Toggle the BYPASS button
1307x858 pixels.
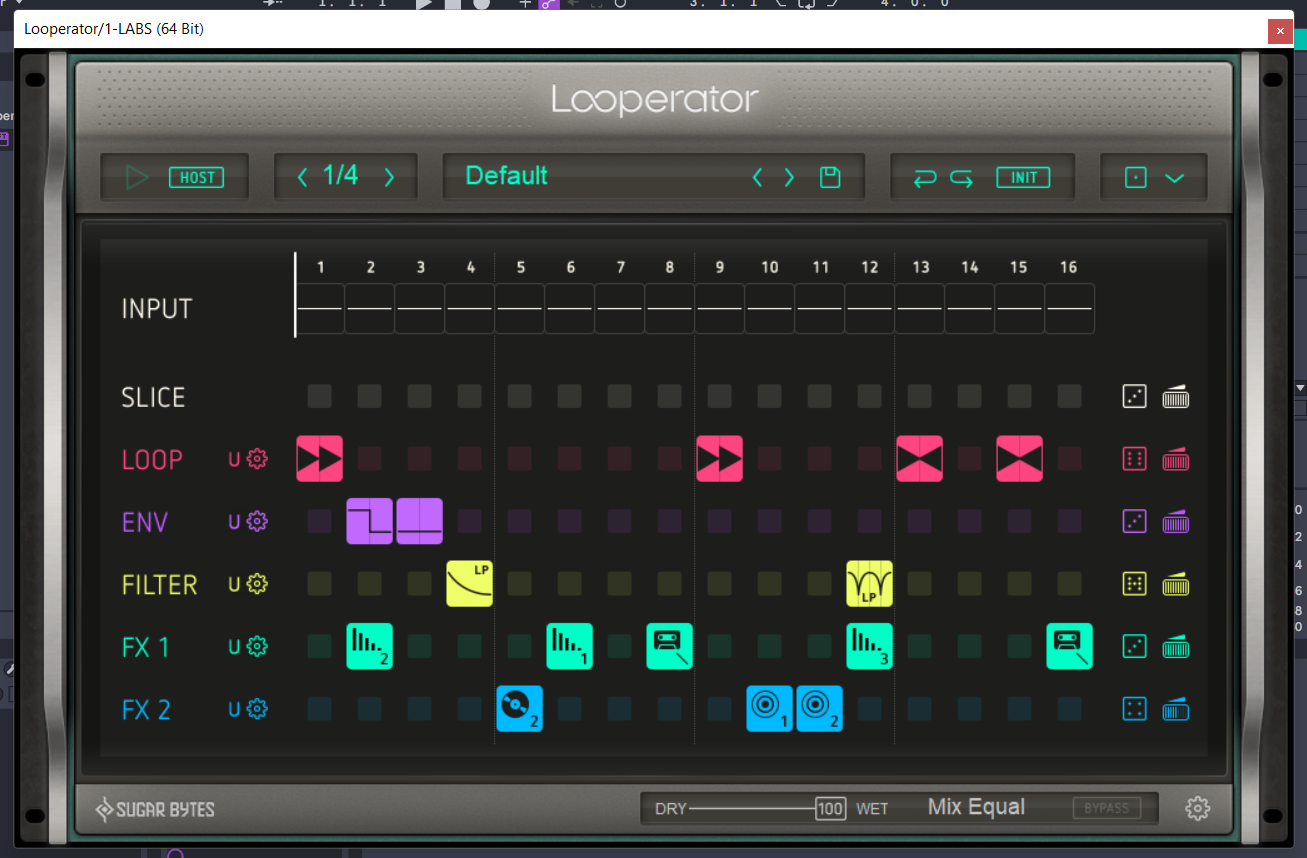coord(1107,808)
